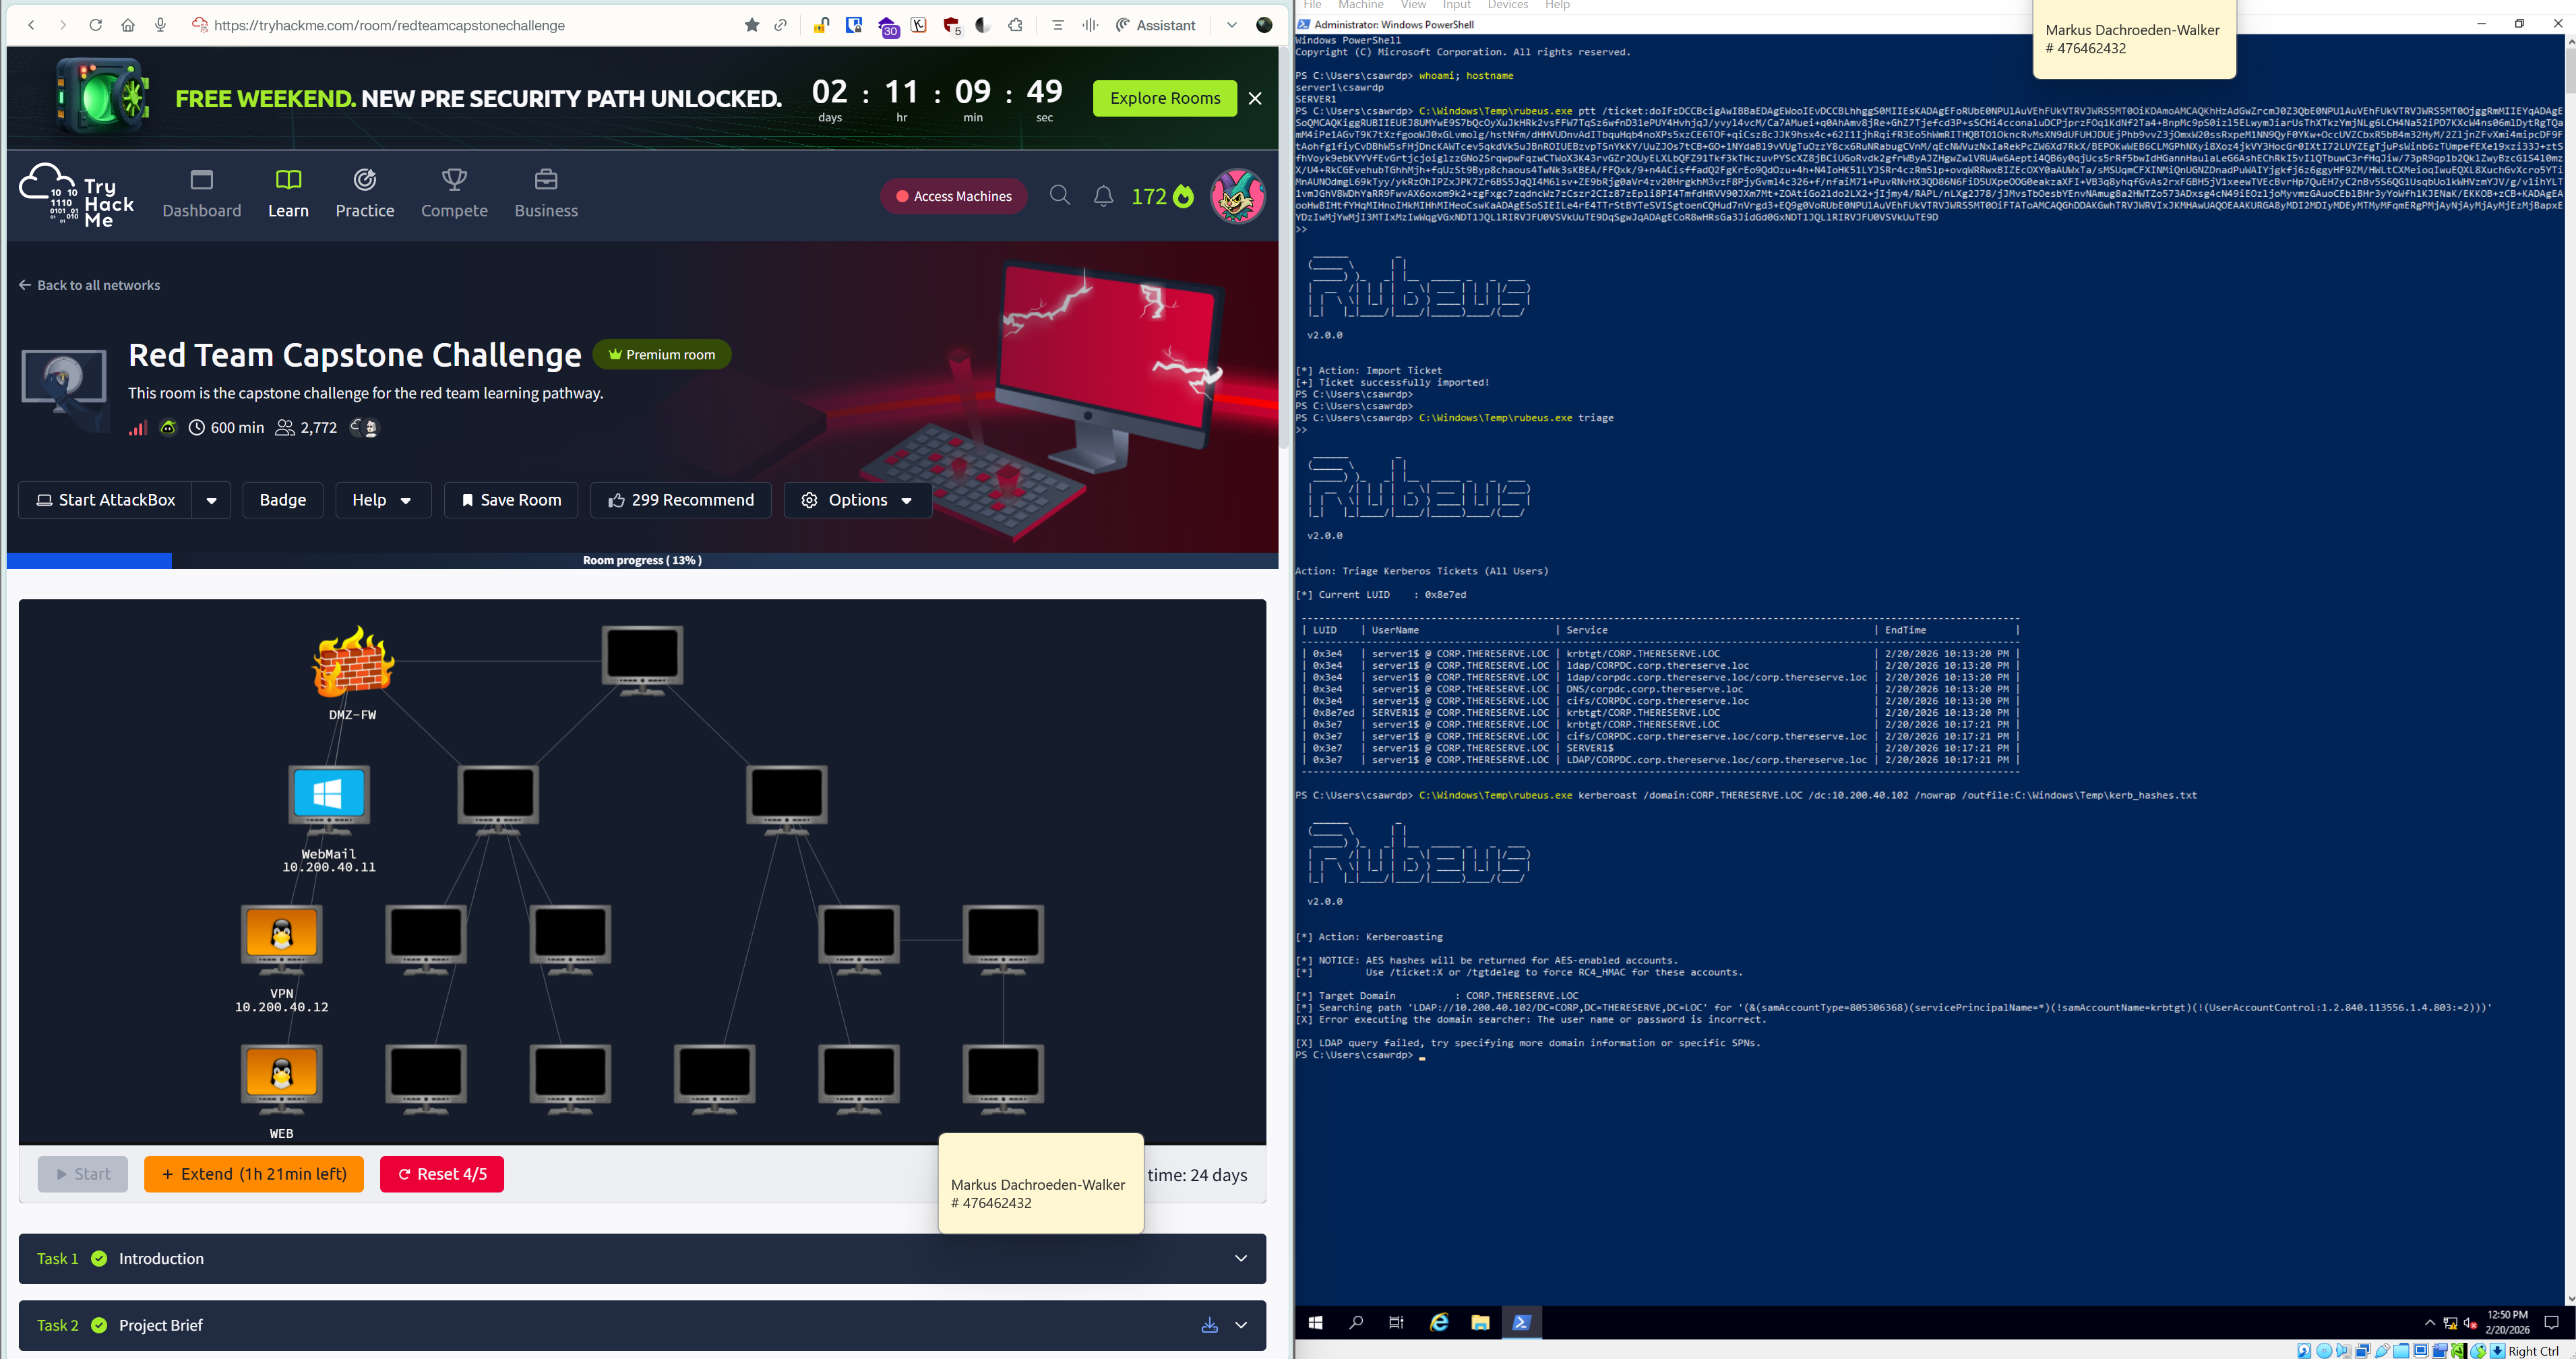Click the browser address bar URL
The image size is (2576, 1359).
[x=390, y=25]
